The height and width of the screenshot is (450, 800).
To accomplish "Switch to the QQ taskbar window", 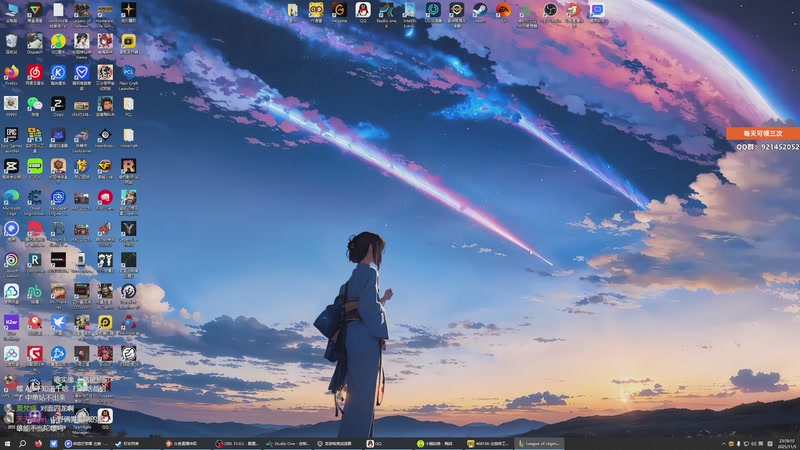I will (x=389, y=444).
